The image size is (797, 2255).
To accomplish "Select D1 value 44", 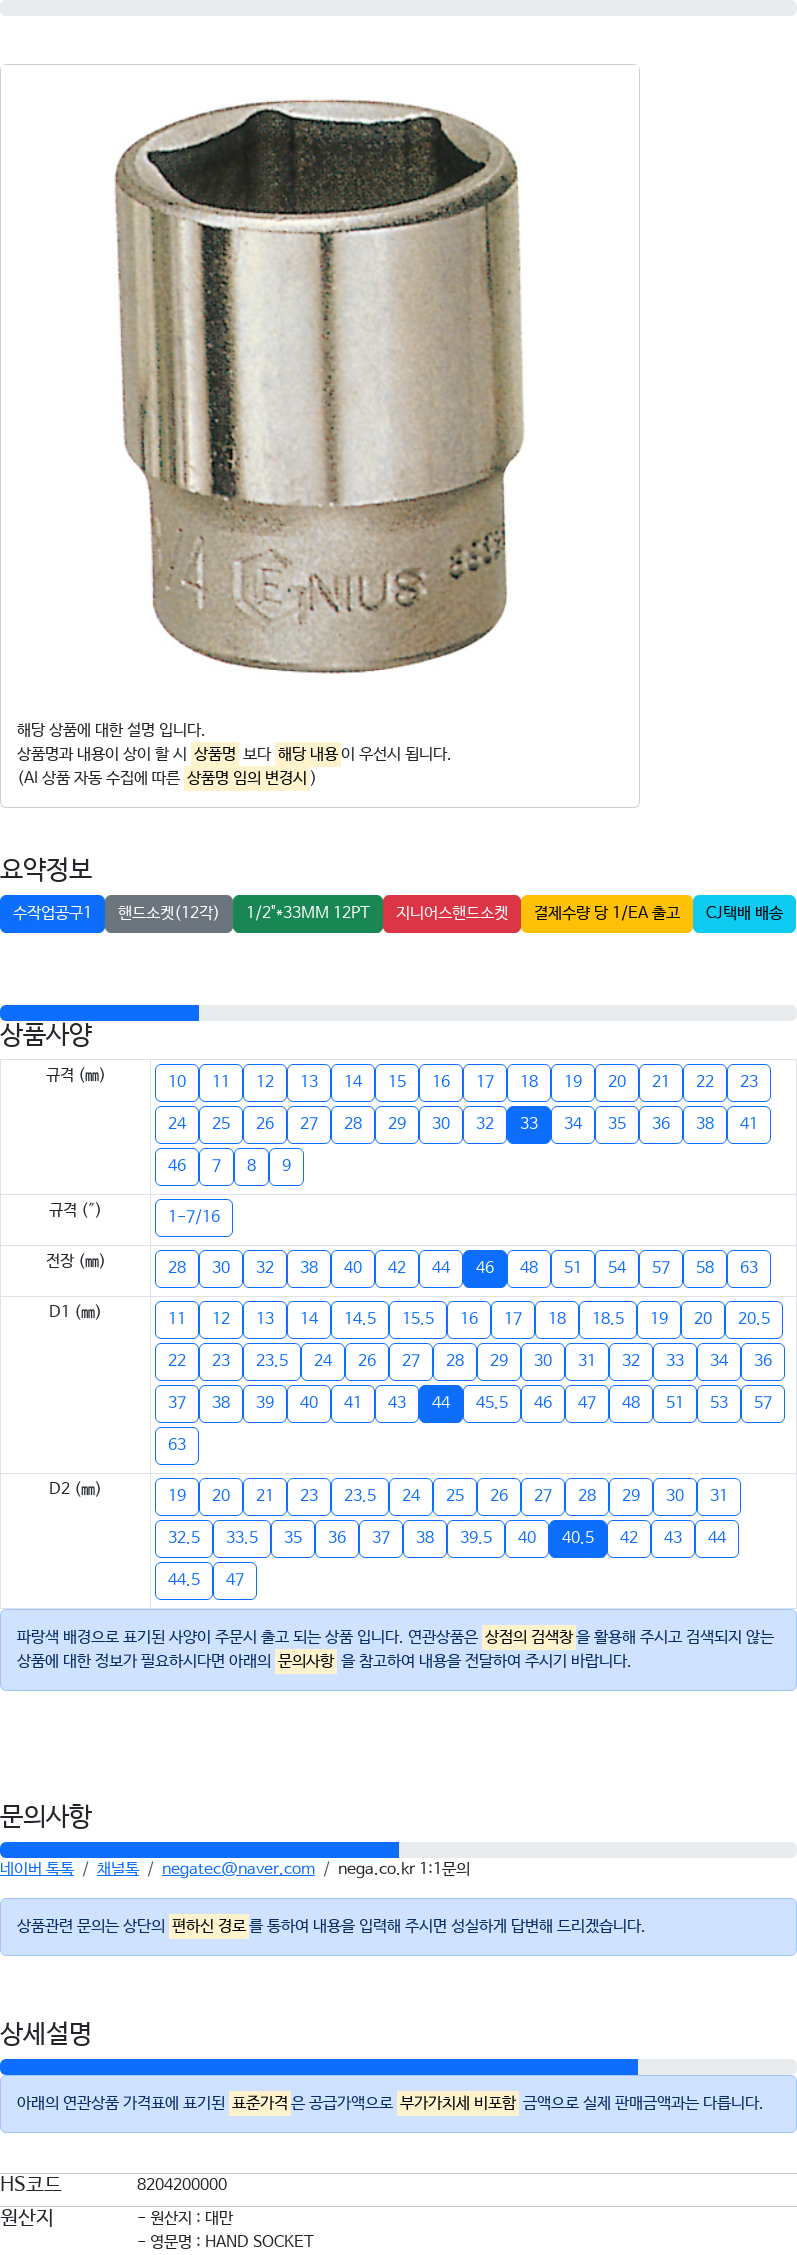I will click(x=441, y=1403).
